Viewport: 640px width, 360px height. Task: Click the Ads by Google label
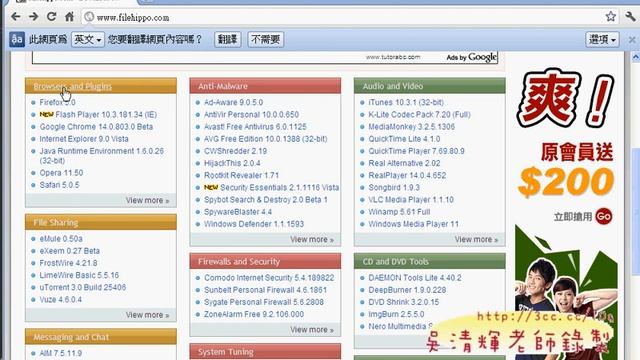click(x=472, y=57)
